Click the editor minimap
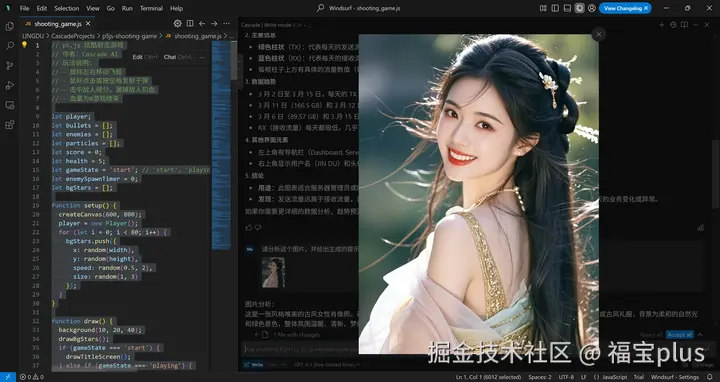This screenshot has height=382, width=720. [221, 145]
